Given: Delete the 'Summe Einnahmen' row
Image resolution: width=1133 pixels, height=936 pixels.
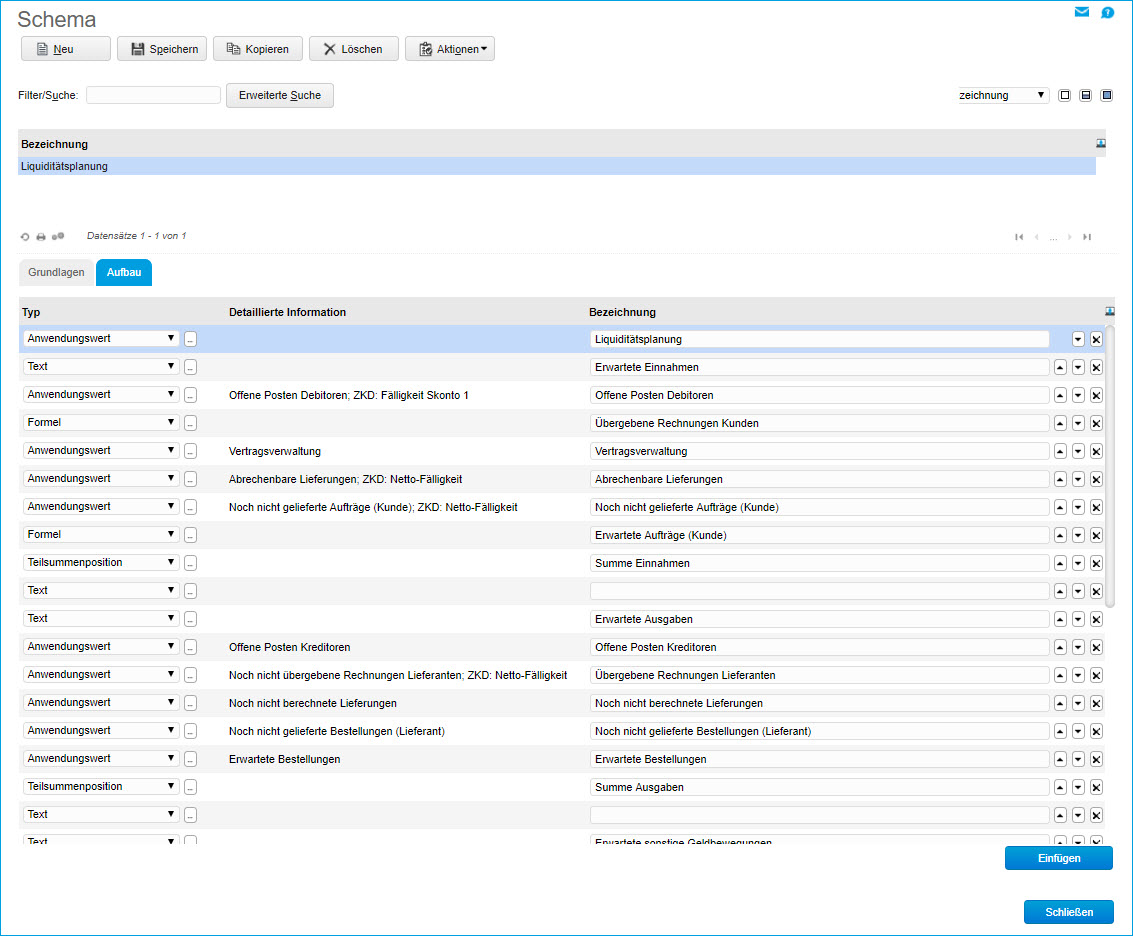Looking at the screenshot, I should pos(1096,563).
